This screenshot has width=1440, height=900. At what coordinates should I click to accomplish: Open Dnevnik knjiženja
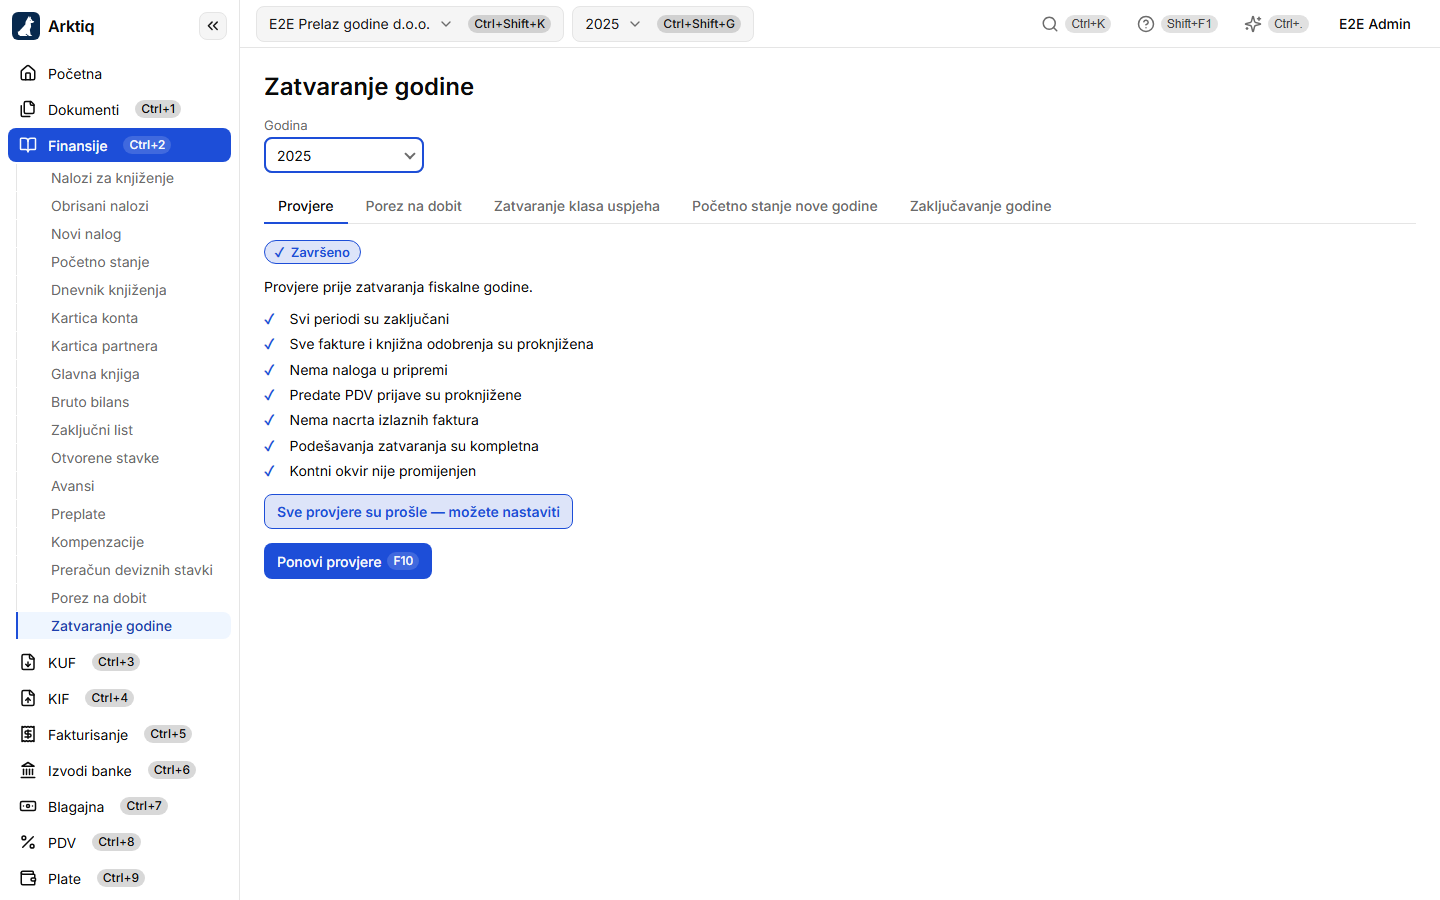click(x=124, y=290)
